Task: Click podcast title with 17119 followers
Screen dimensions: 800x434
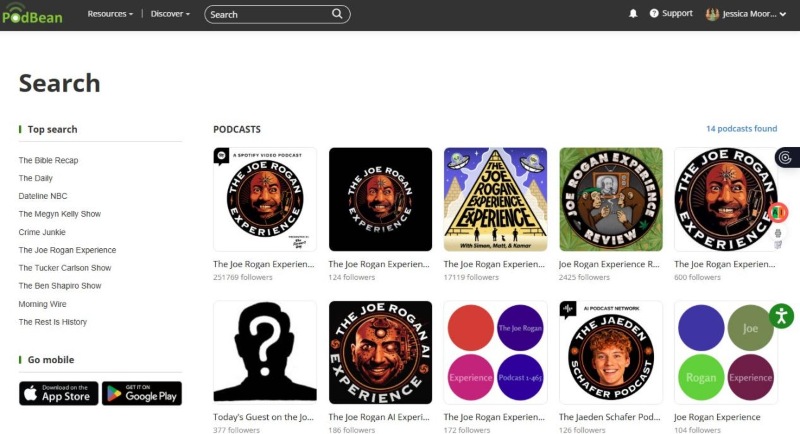Action: point(494,264)
